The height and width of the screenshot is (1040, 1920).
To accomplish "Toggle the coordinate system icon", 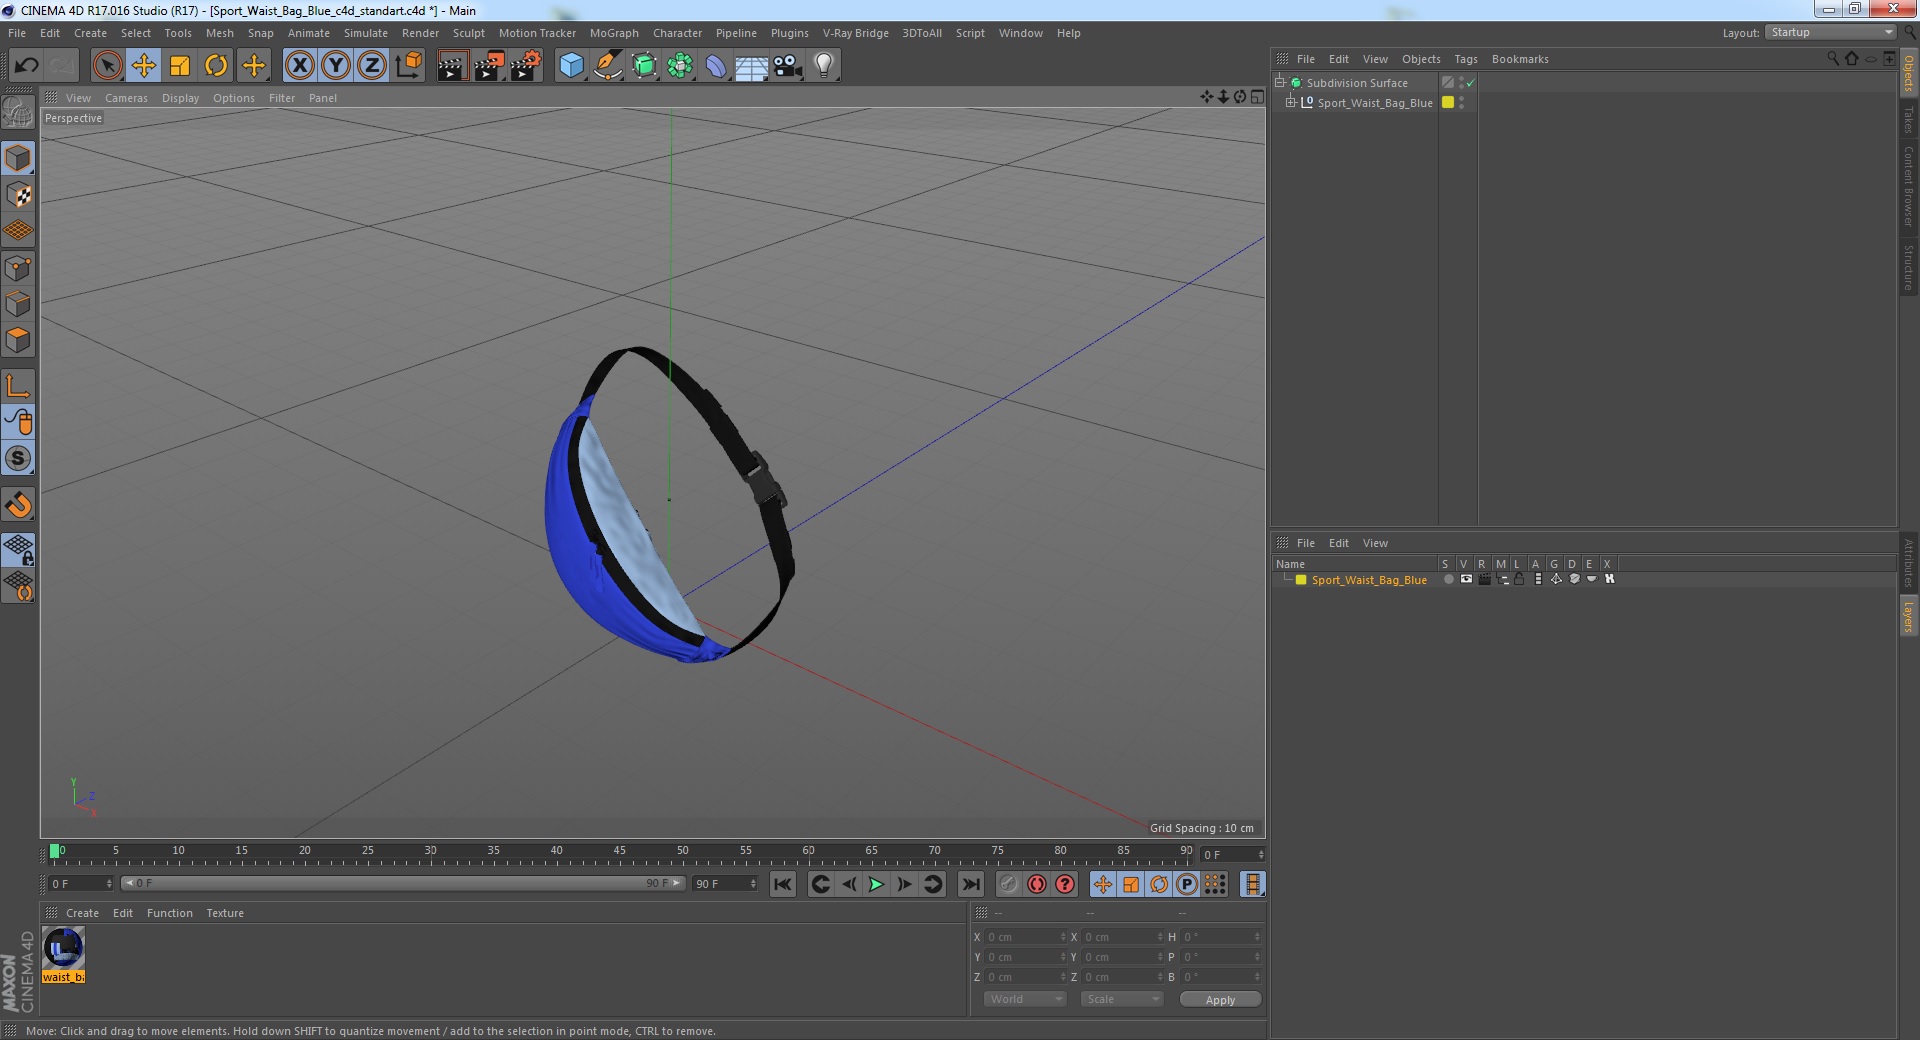I will pyautogui.click(x=408, y=66).
